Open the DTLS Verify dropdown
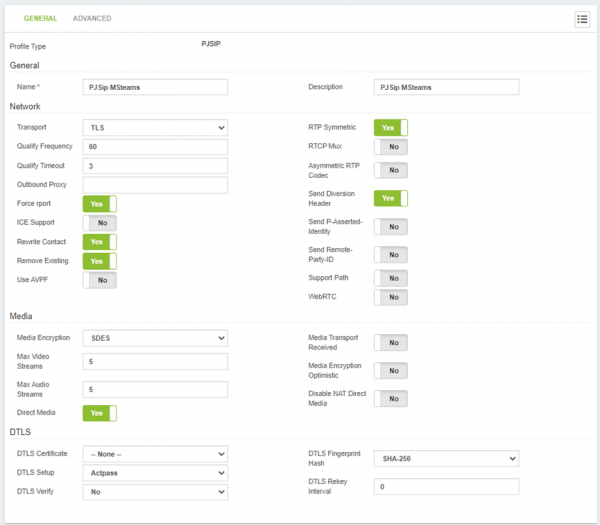The width and height of the screenshot is (600, 525). 155,492
